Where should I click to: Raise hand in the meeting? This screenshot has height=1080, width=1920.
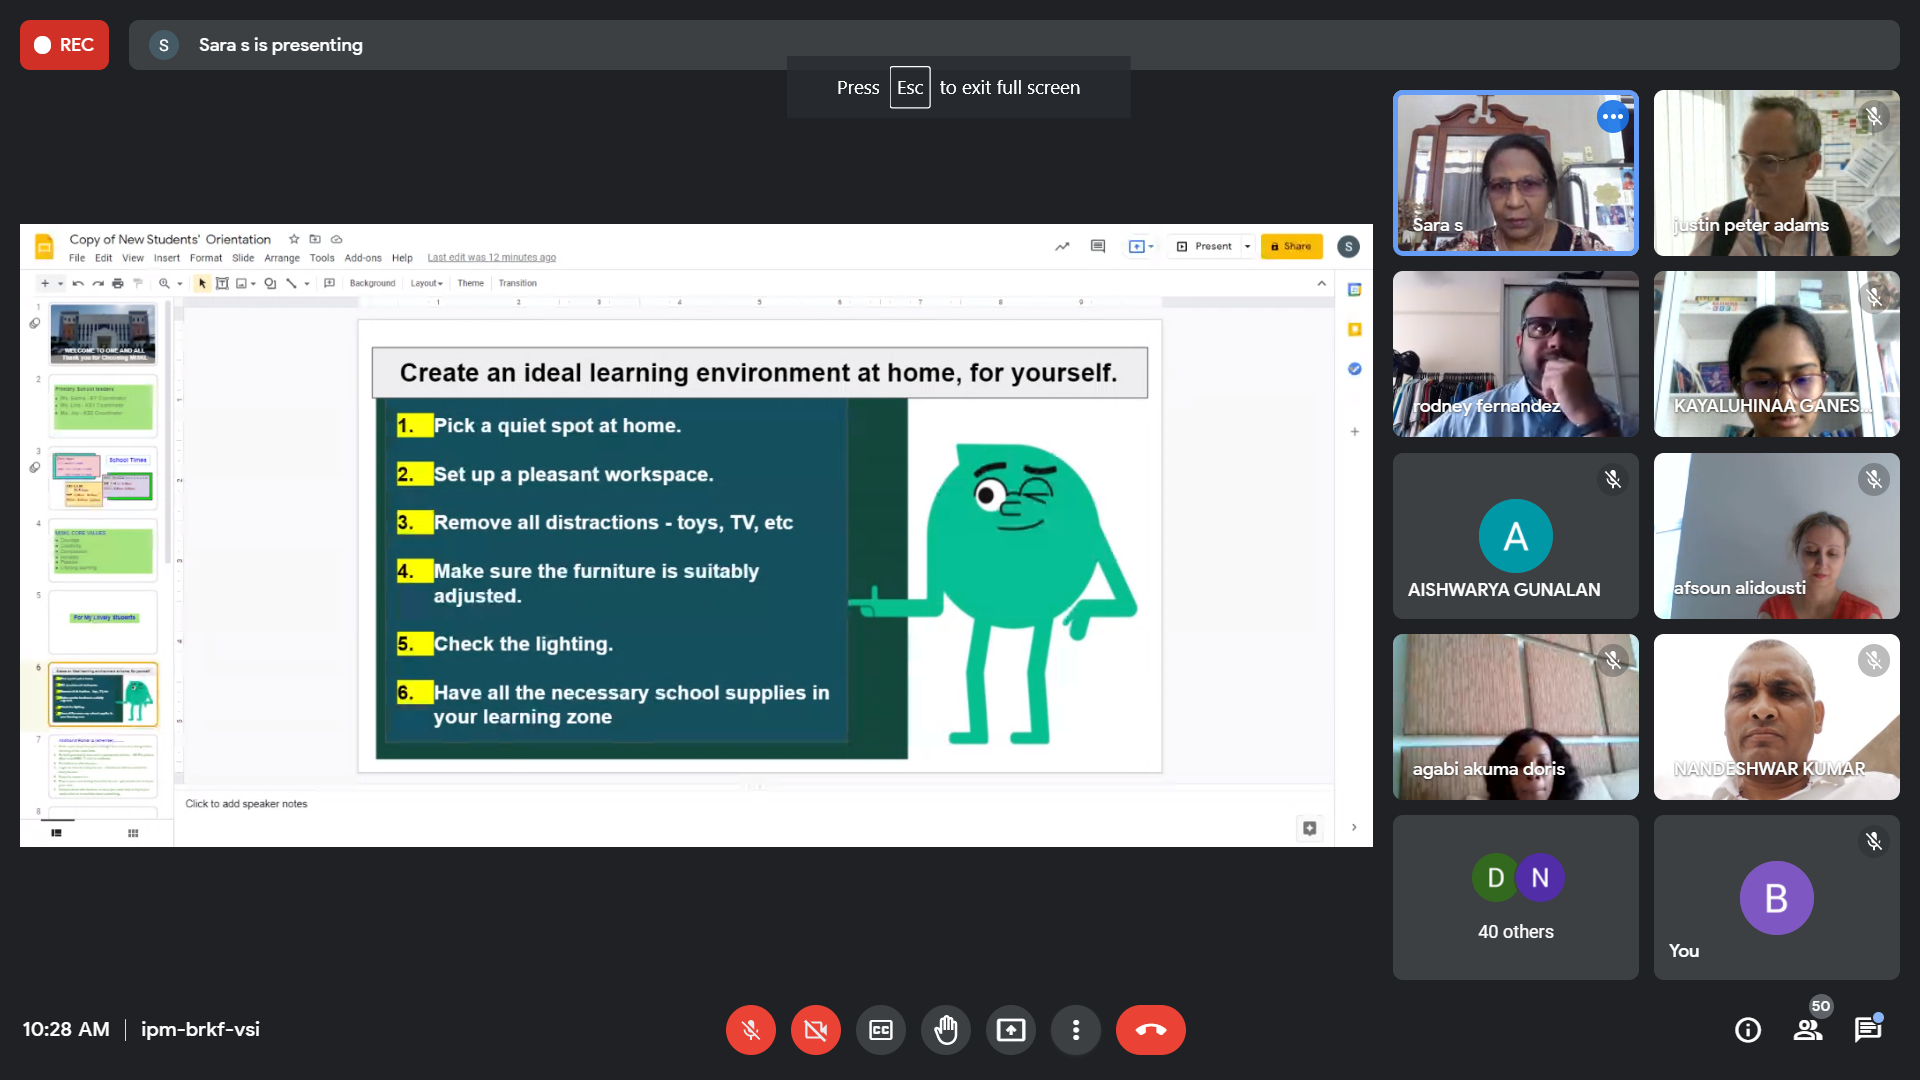945,1030
